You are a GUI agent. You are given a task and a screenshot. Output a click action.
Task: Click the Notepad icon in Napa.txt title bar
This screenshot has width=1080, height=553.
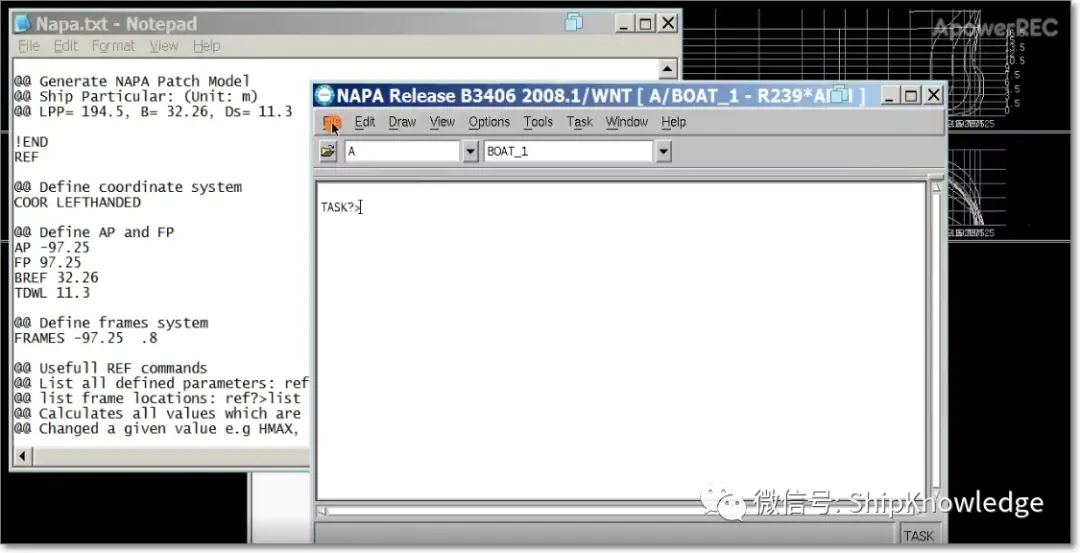pos(23,23)
